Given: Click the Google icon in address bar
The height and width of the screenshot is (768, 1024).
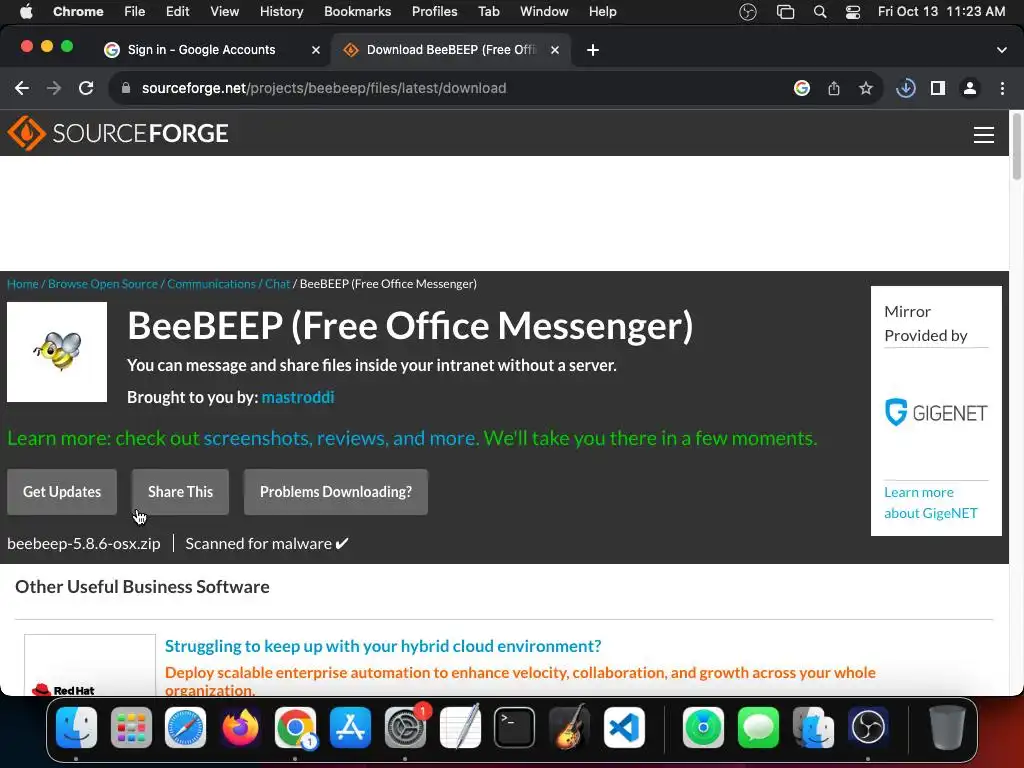Looking at the screenshot, I should pyautogui.click(x=801, y=88).
